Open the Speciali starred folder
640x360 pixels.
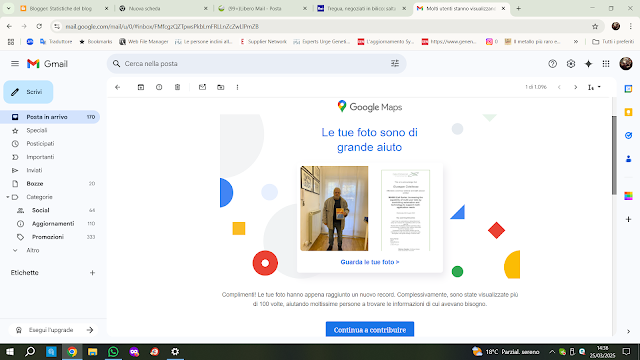coord(36,131)
